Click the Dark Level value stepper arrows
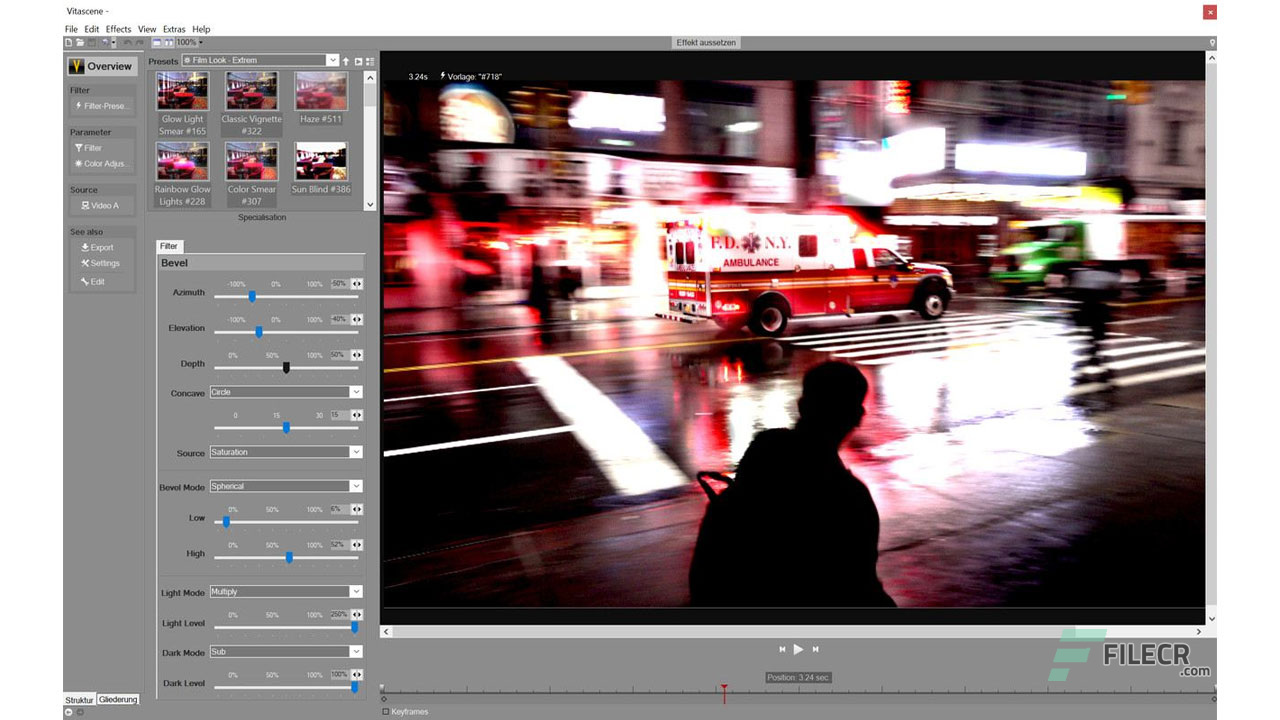 [x=356, y=675]
